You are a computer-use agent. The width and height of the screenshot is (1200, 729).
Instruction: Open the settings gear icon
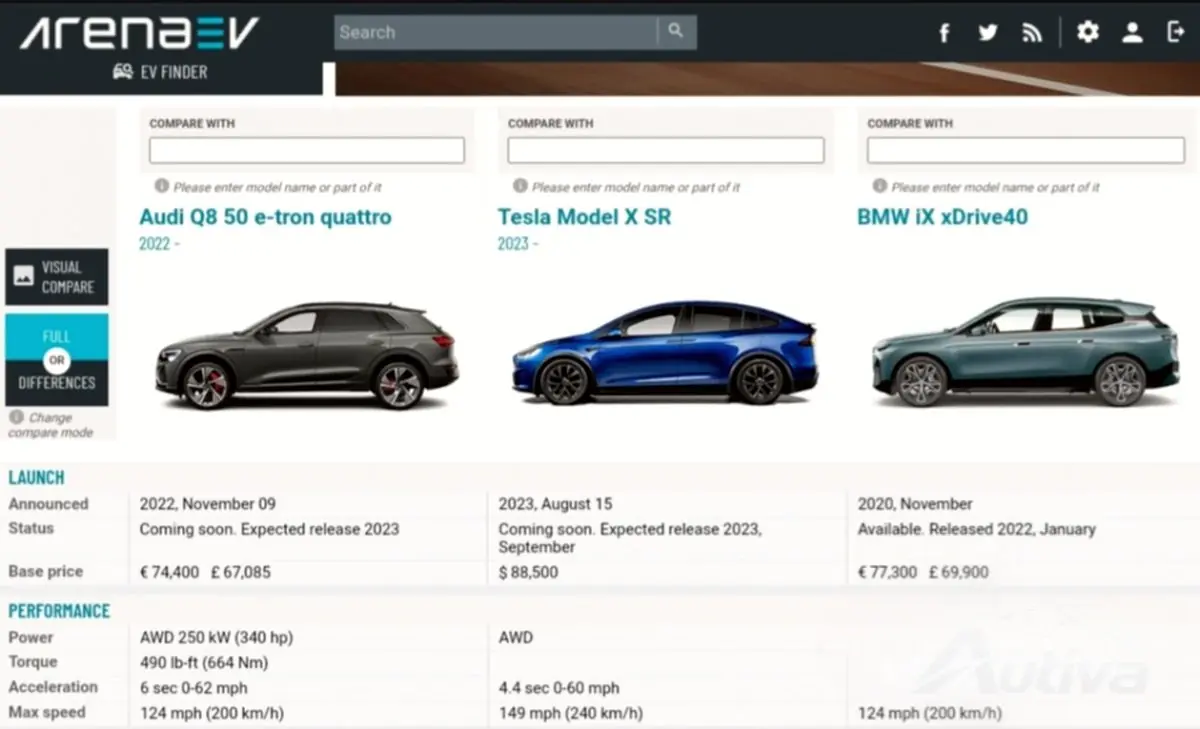1087,32
